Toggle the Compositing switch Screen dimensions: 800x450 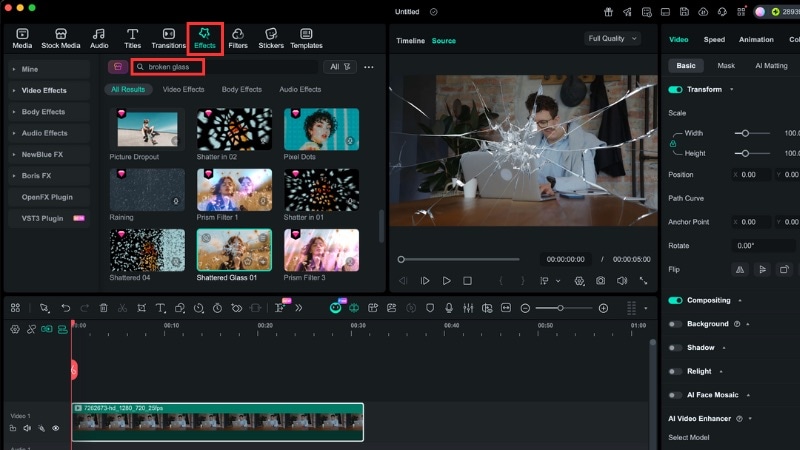[675, 300]
